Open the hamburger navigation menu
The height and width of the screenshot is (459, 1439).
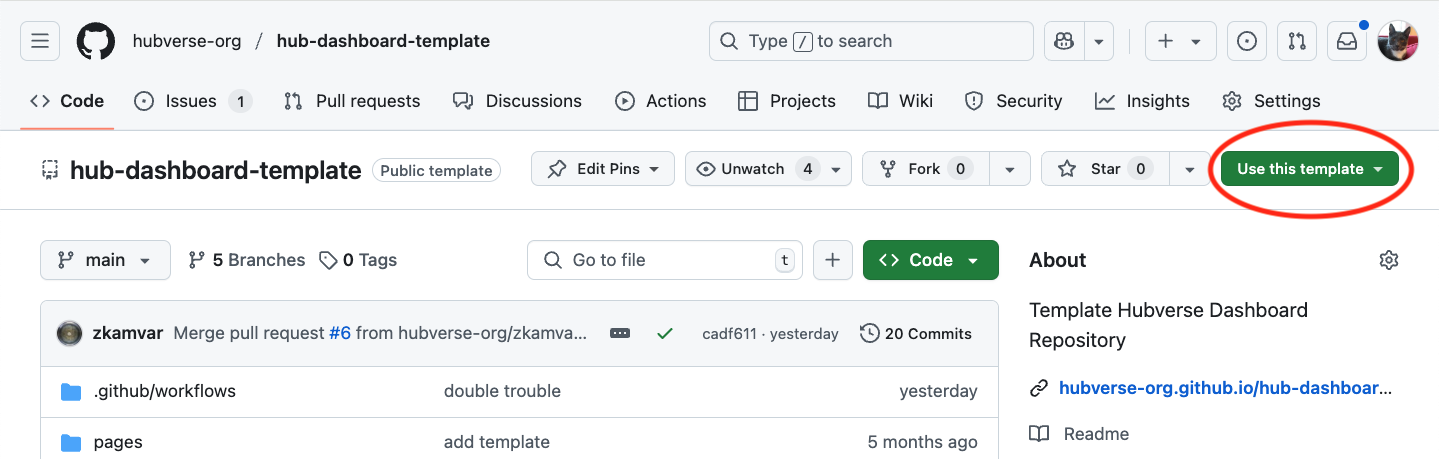coord(40,41)
